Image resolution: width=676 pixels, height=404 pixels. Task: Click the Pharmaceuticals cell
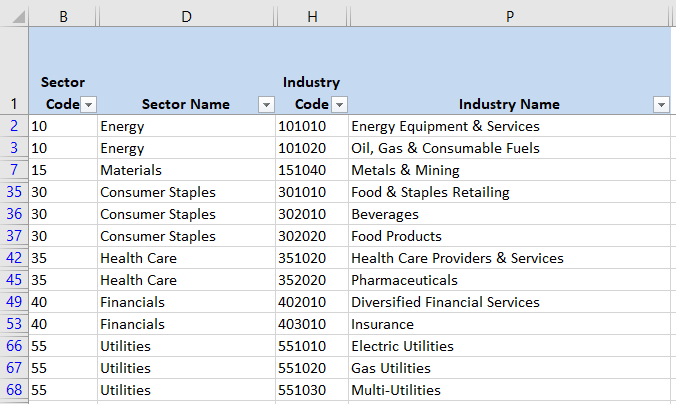coord(510,280)
